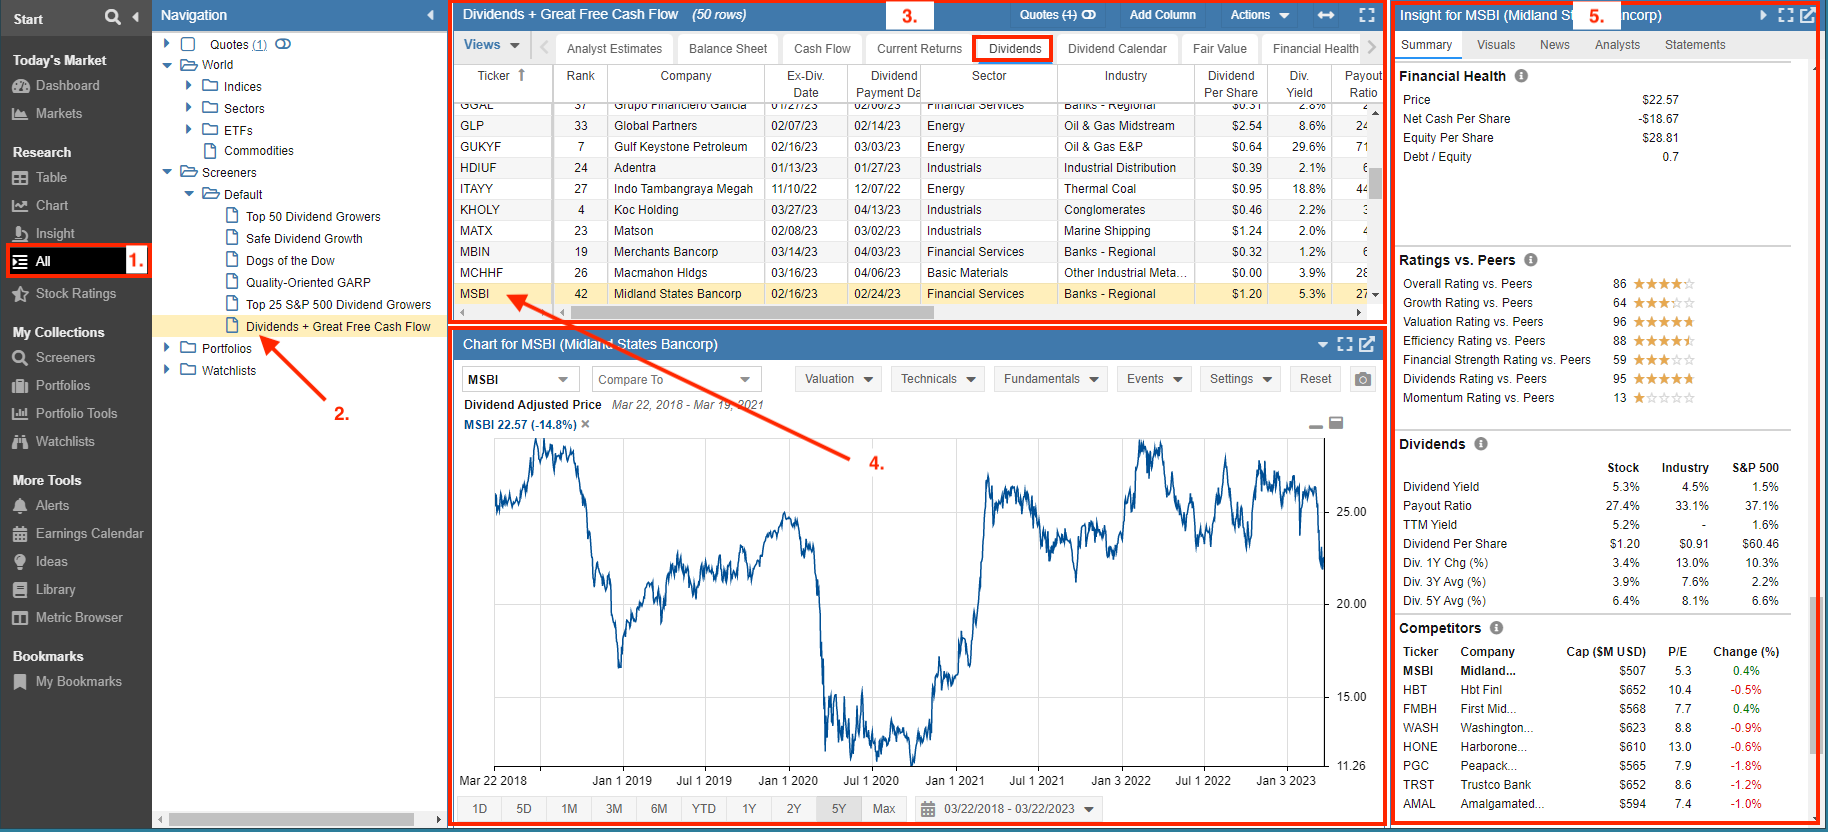Set chart range to 1Y
1828x832 pixels.
point(749,809)
